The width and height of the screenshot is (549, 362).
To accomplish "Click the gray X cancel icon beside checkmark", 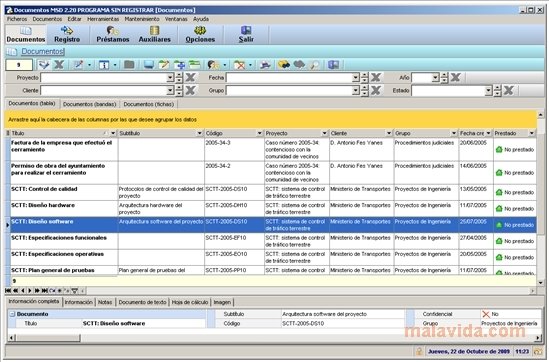I will click(x=59, y=65).
